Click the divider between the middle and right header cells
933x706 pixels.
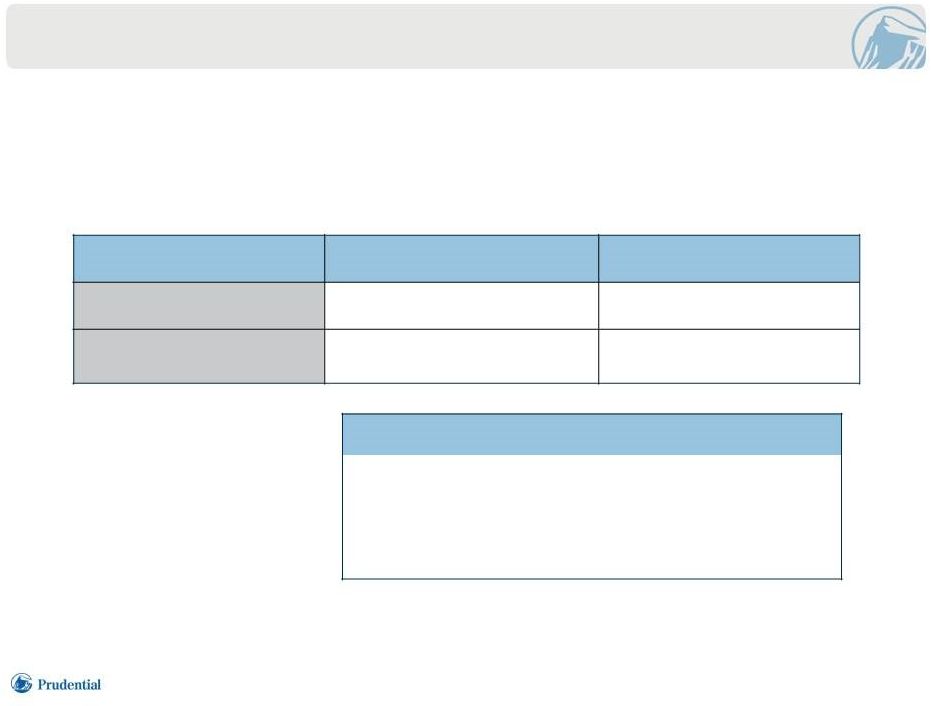[599, 259]
